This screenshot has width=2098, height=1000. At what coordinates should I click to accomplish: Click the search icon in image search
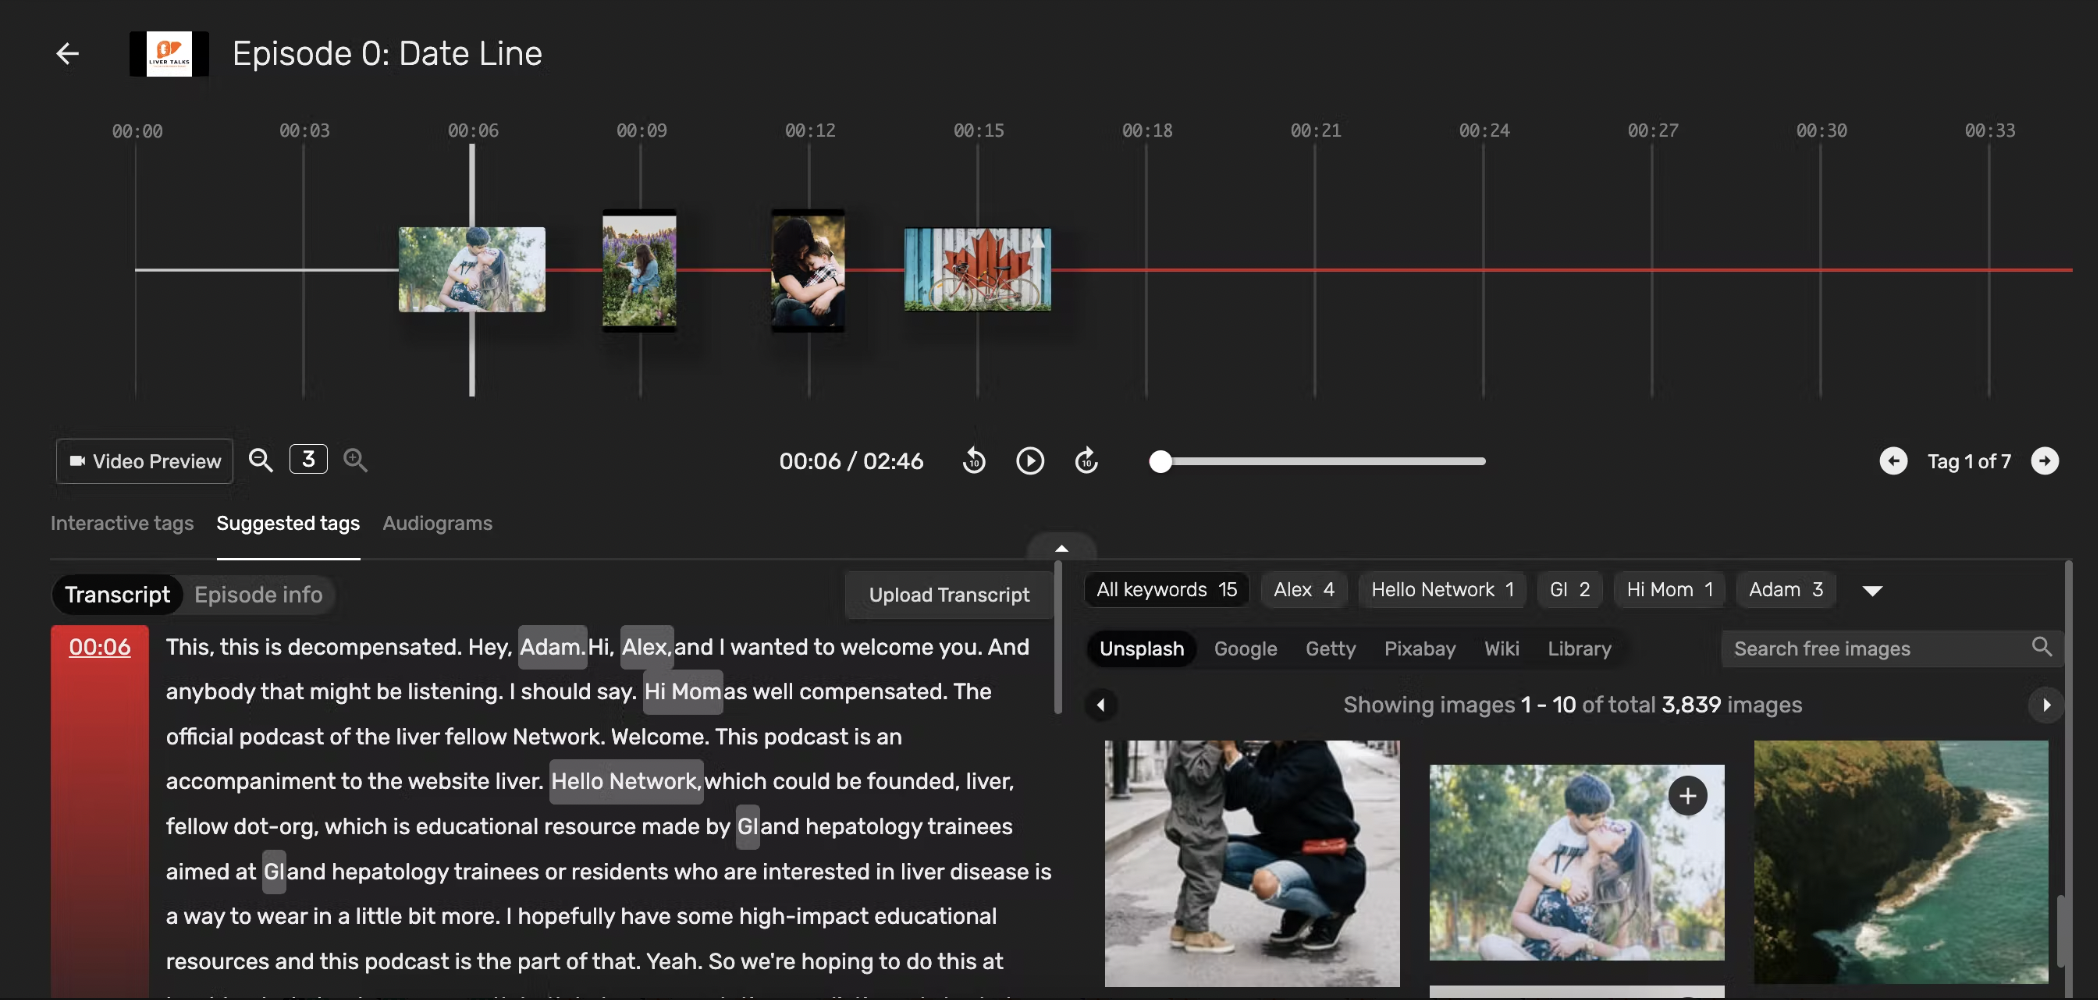tap(2042, 647)
